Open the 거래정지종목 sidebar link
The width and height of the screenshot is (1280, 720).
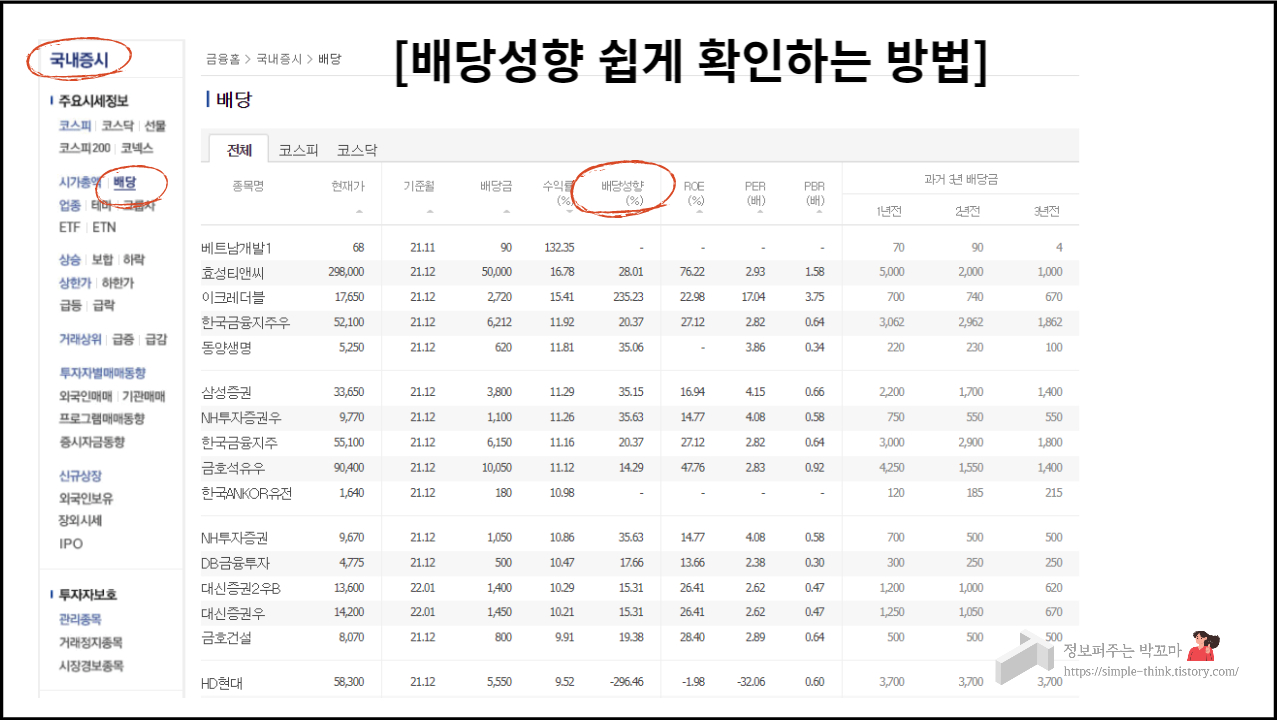pos(91,643)
